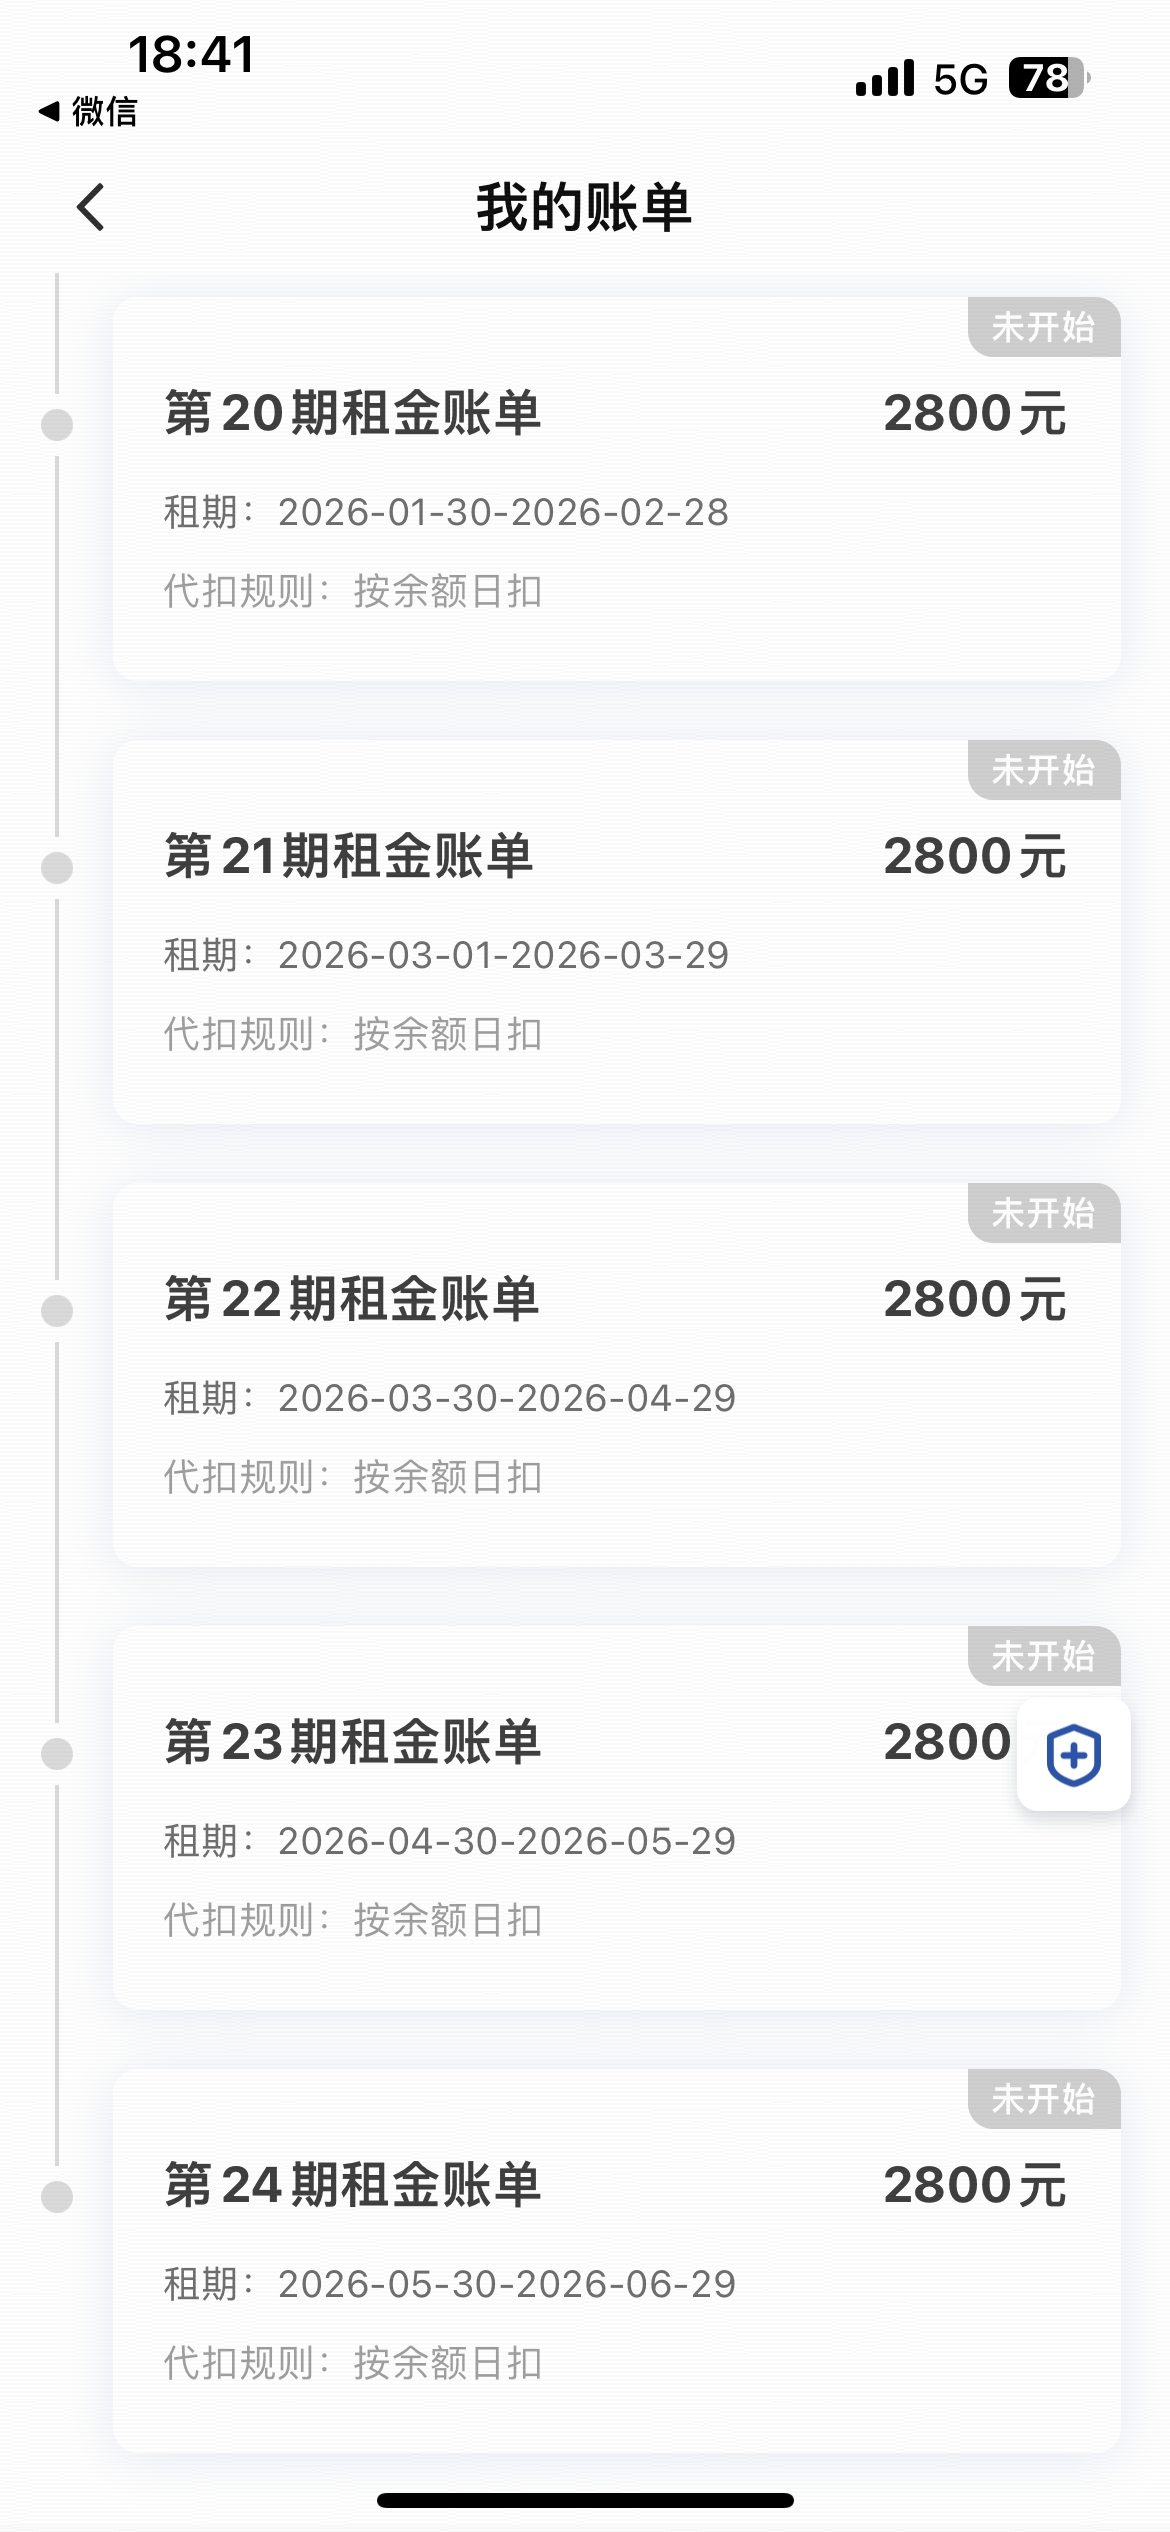The width and height of the screenshot is (1170, 2532).
Task: Tap timeline dot beside 第22期 bill
Action: 57,1311
